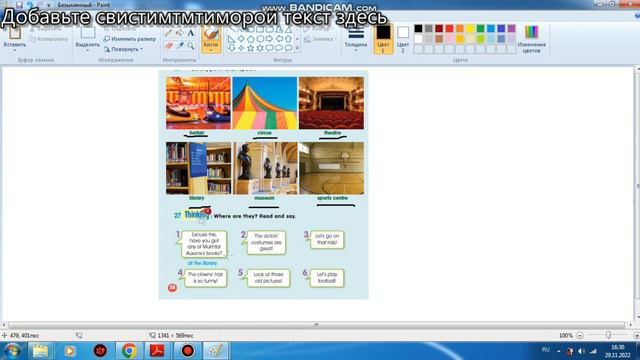The image size is (640, 360).
Task: Click the Undo icon in quick access toolbar
Action: 29,5
